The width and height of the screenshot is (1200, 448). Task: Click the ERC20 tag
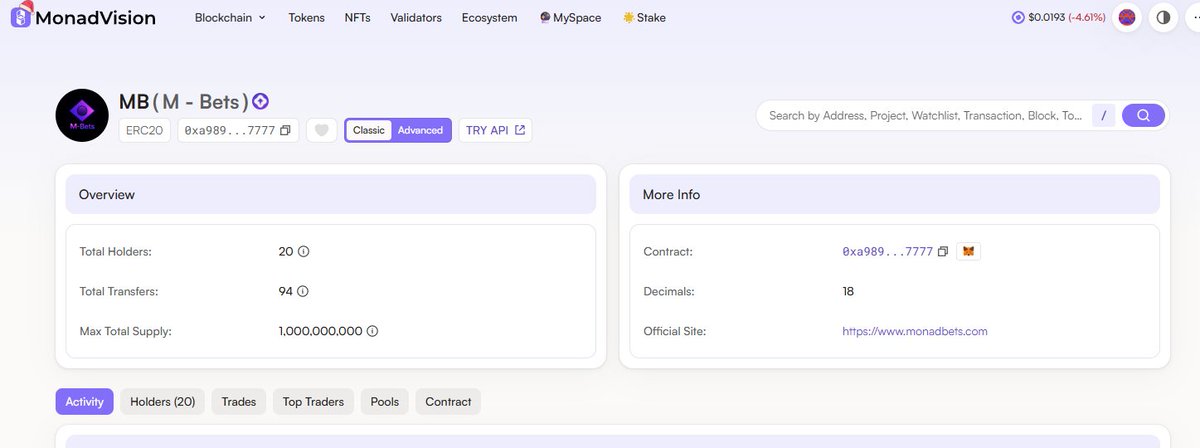(x=146, y=130)
